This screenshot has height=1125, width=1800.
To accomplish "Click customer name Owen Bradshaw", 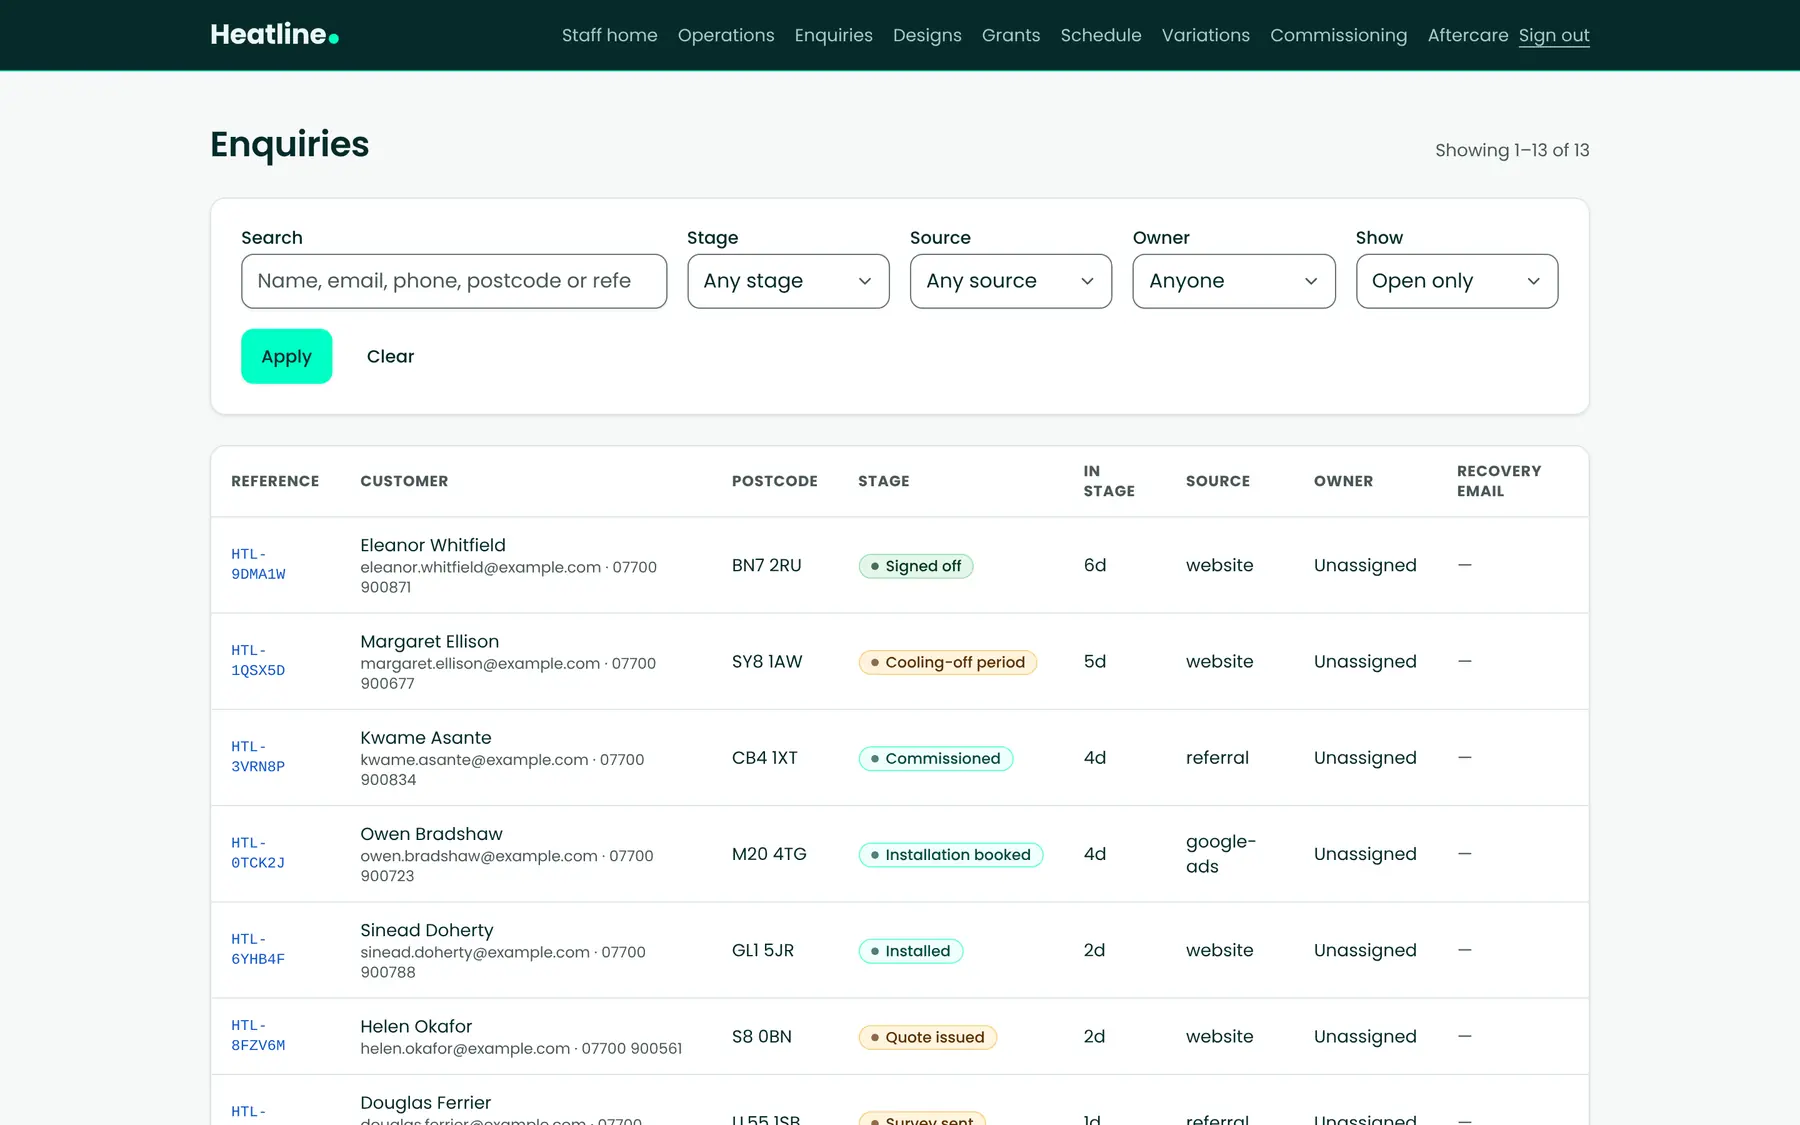I will pyautogui.click(x=431, y=834).
